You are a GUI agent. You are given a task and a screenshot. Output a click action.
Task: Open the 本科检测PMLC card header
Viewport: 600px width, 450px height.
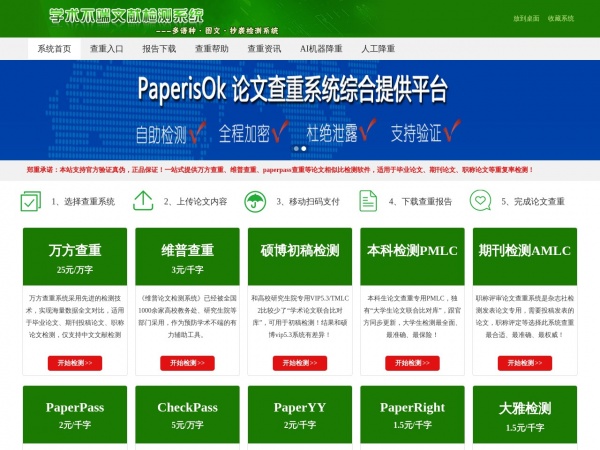click(x=412, y=257)
